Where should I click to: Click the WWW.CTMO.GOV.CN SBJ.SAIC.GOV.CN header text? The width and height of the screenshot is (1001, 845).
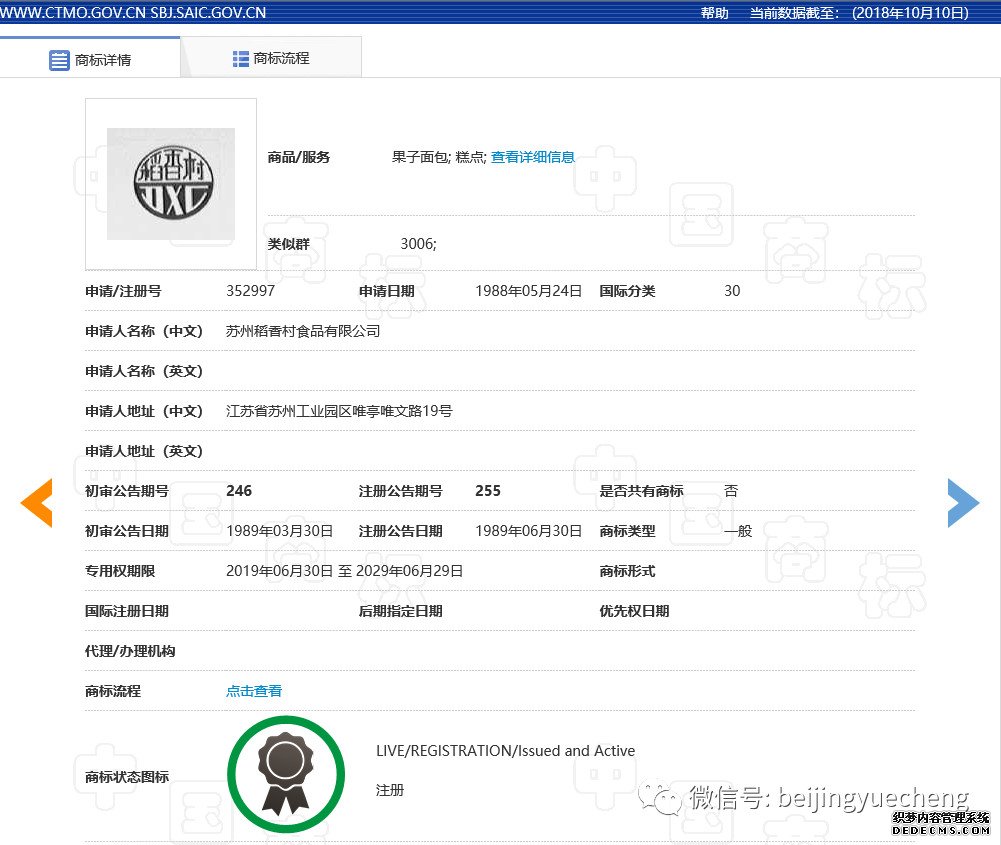click(133, 13)
